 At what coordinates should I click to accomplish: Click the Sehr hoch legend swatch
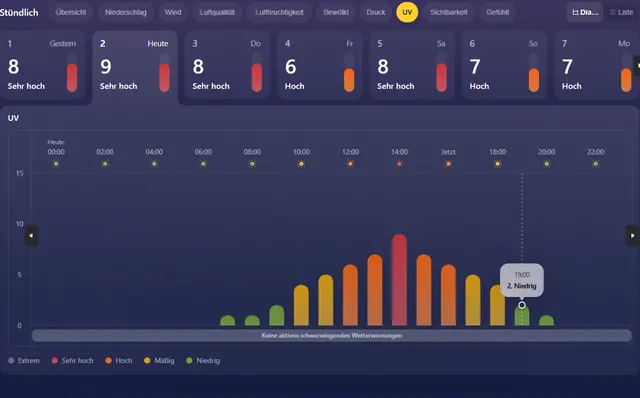(x=55, y=360)
